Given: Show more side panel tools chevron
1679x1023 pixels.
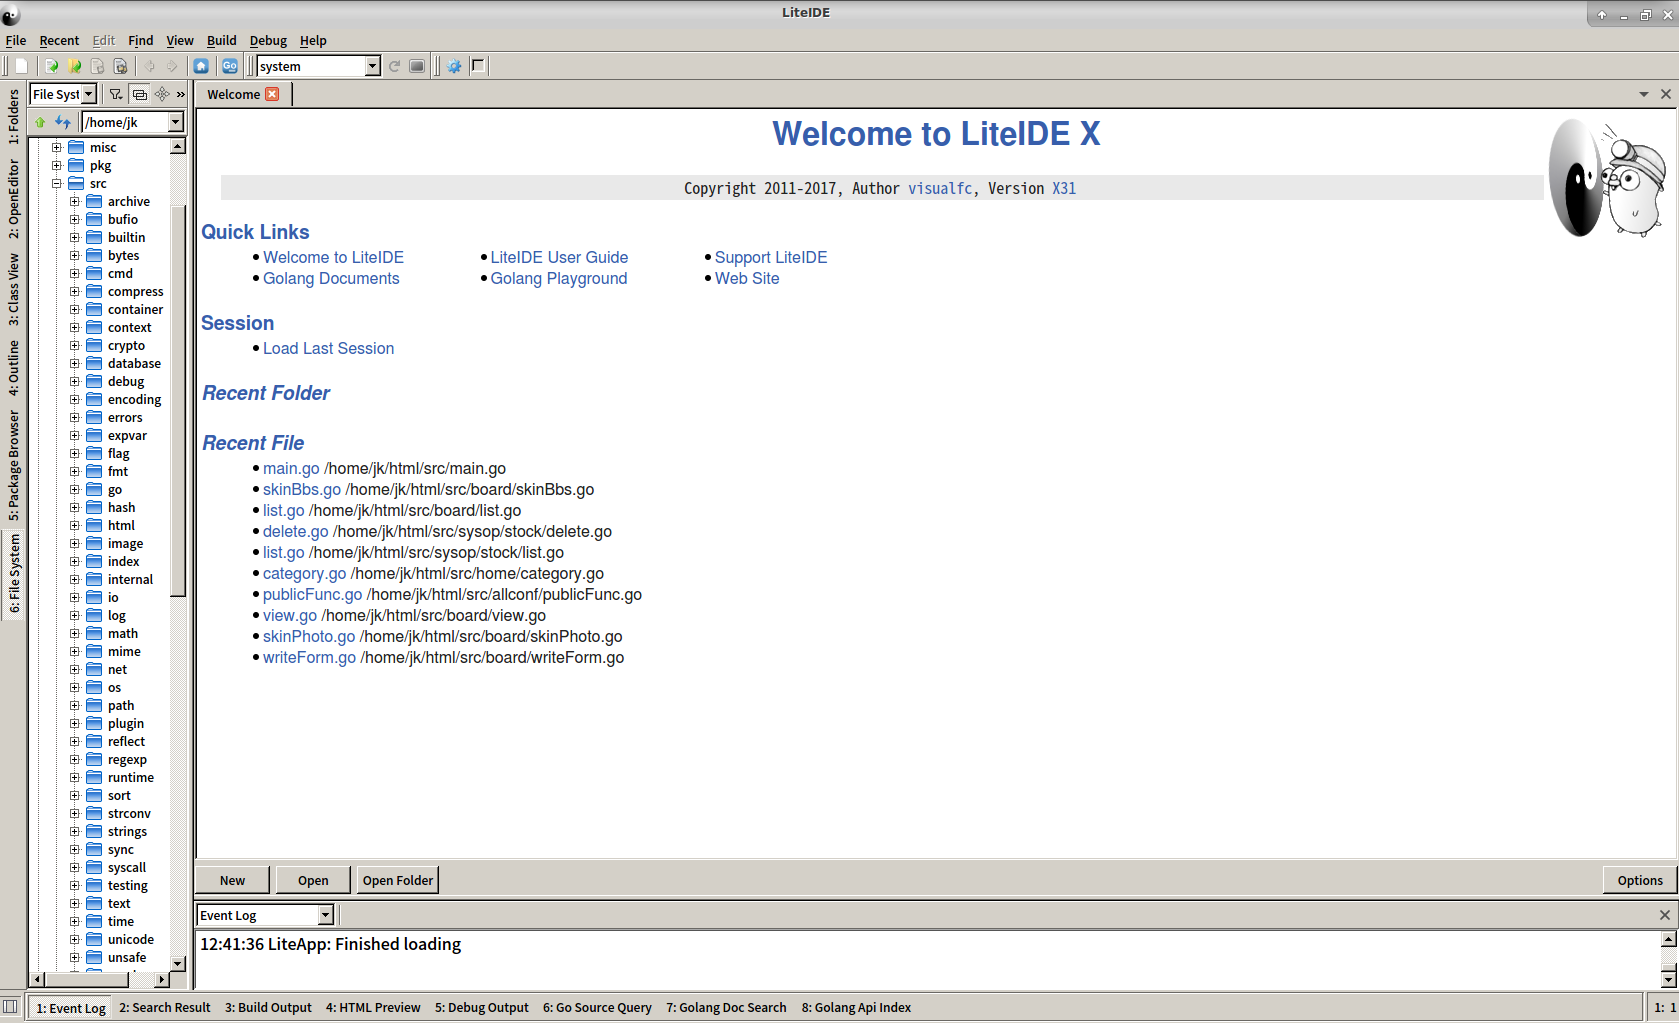Looking at the screenshot, I should [x=181, y=94].
